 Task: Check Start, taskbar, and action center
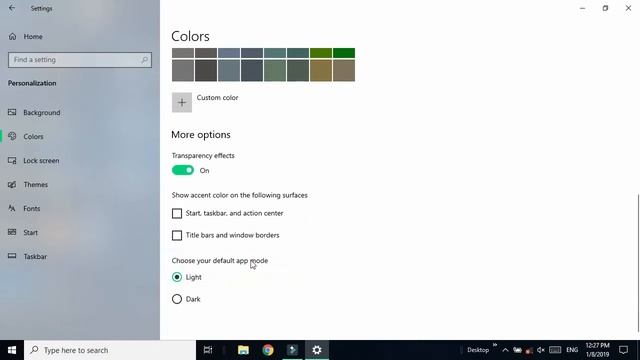pyautogui.click(x=177, y=213)
